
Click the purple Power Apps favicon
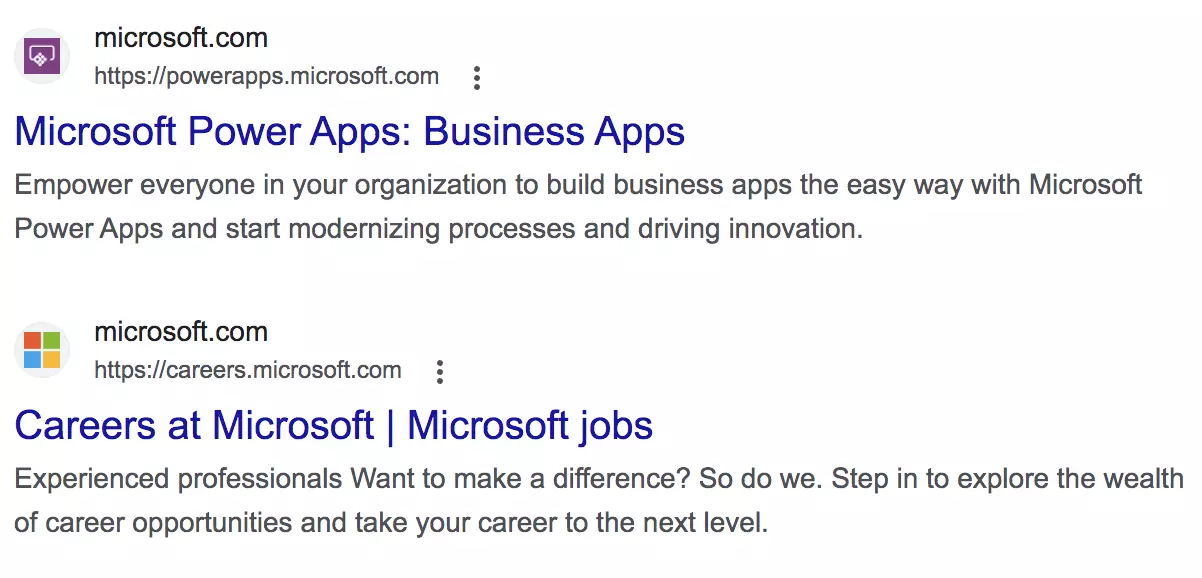pos(42,56)
